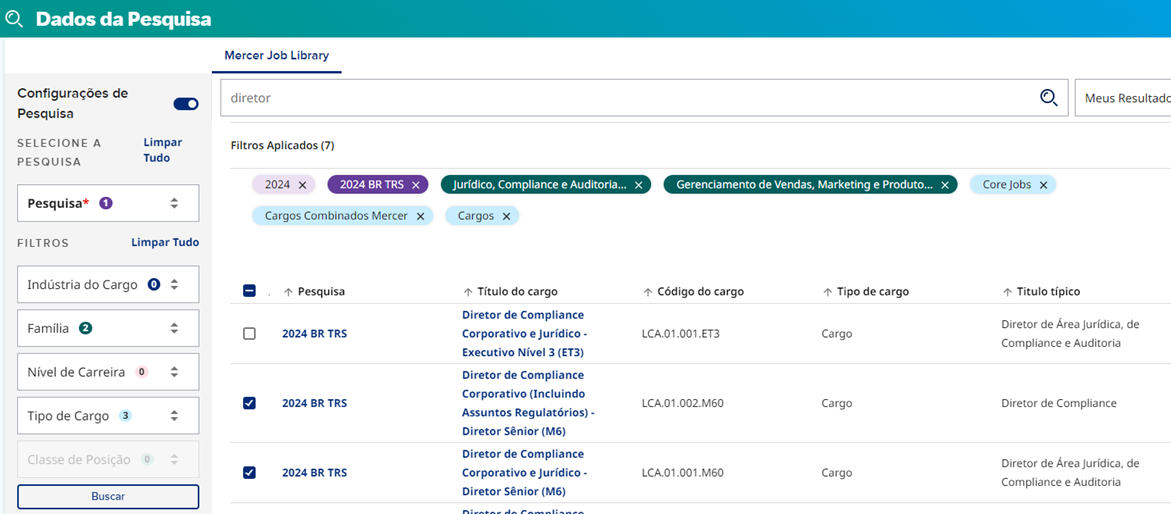The width and height of the screenshot is (1171, 514).
Task: Check the Executivo Nível 3 (ET3) row checkbox
Action: (250, 334)
